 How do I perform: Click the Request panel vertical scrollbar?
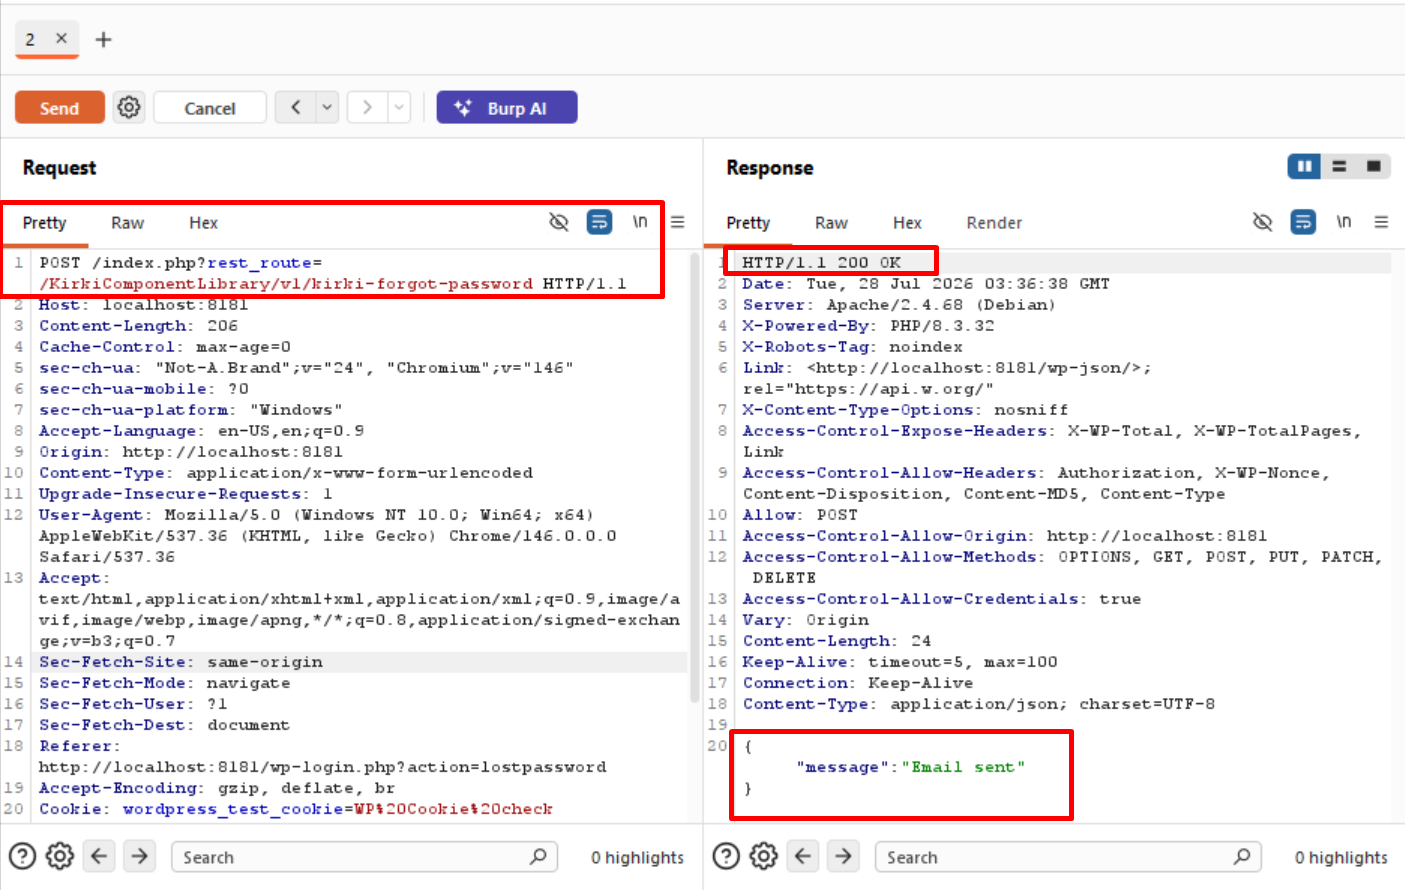point(695,478)
